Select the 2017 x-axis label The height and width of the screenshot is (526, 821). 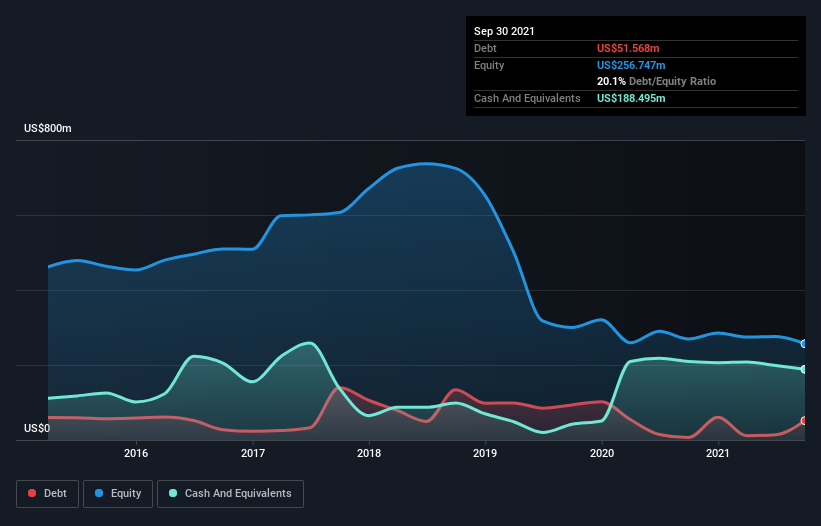(253, 453)
